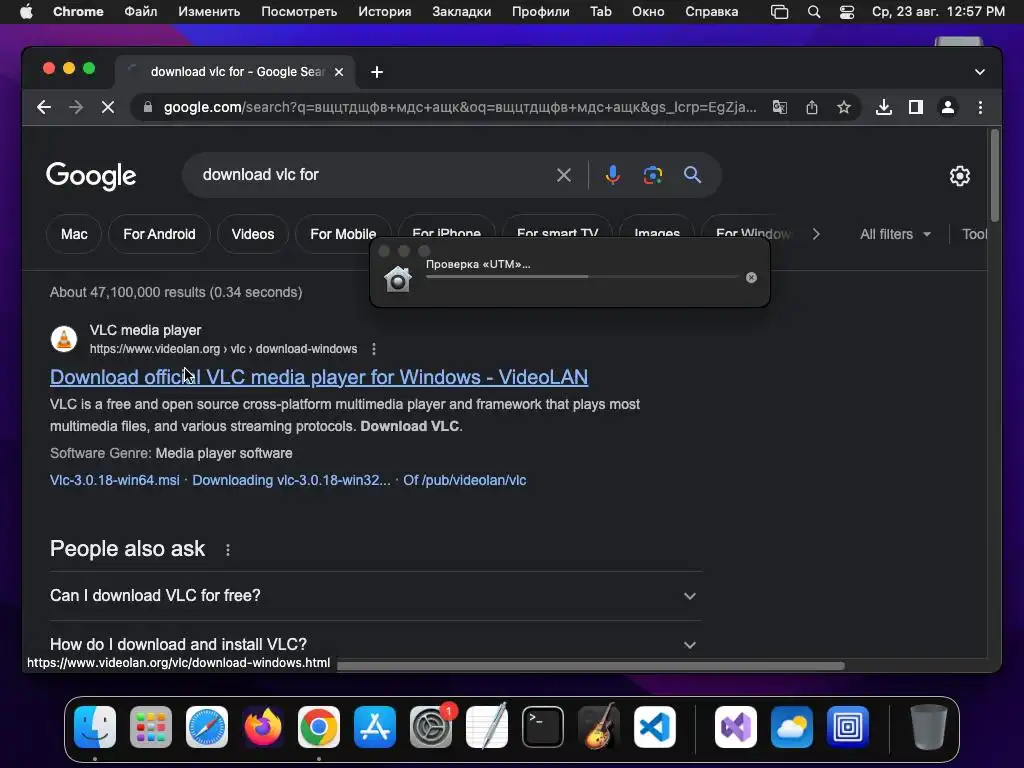The height and width of the screenshot is (768, 1024).
Task: Open the История menu
Action: point(385,12)
